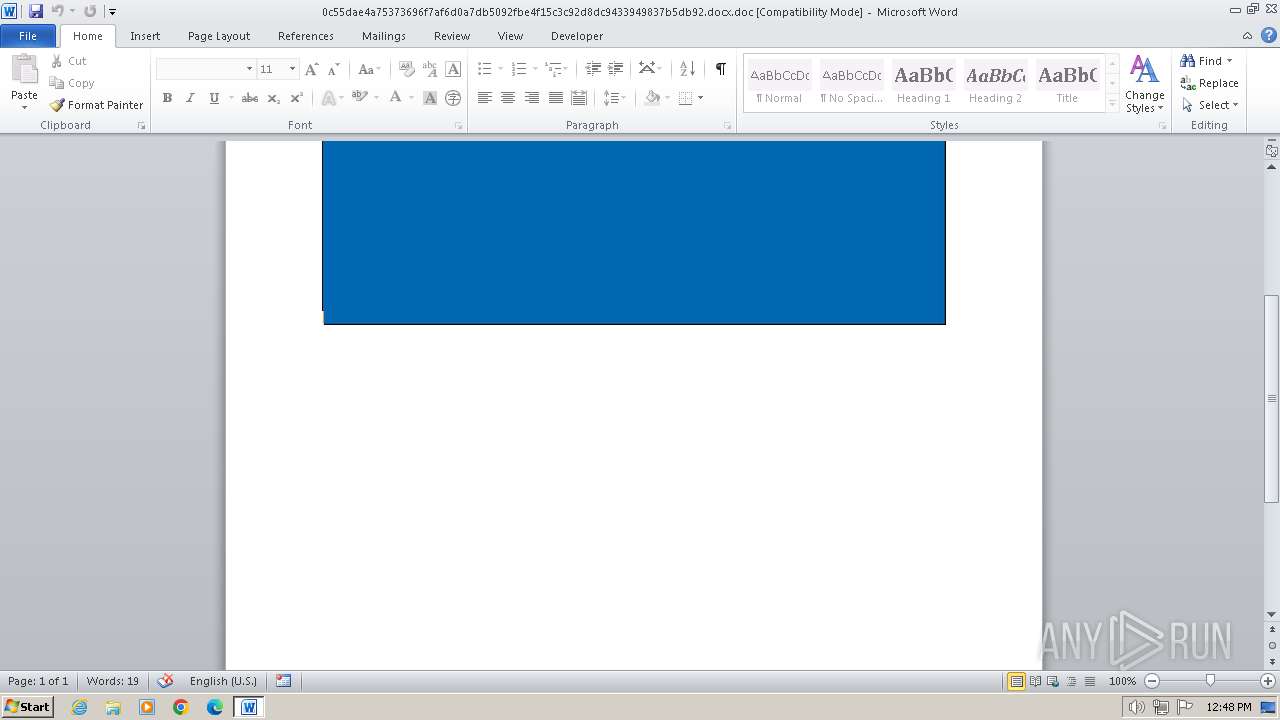Click the Numbering list icon
The height and width of the screenshot is (720, 1280).
click(518, 69)
